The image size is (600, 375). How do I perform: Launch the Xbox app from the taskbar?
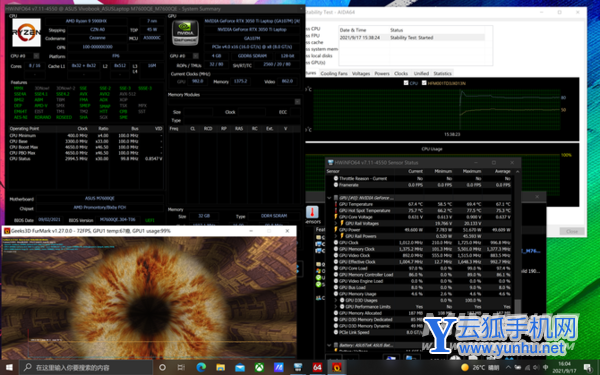tap(259, 367)
